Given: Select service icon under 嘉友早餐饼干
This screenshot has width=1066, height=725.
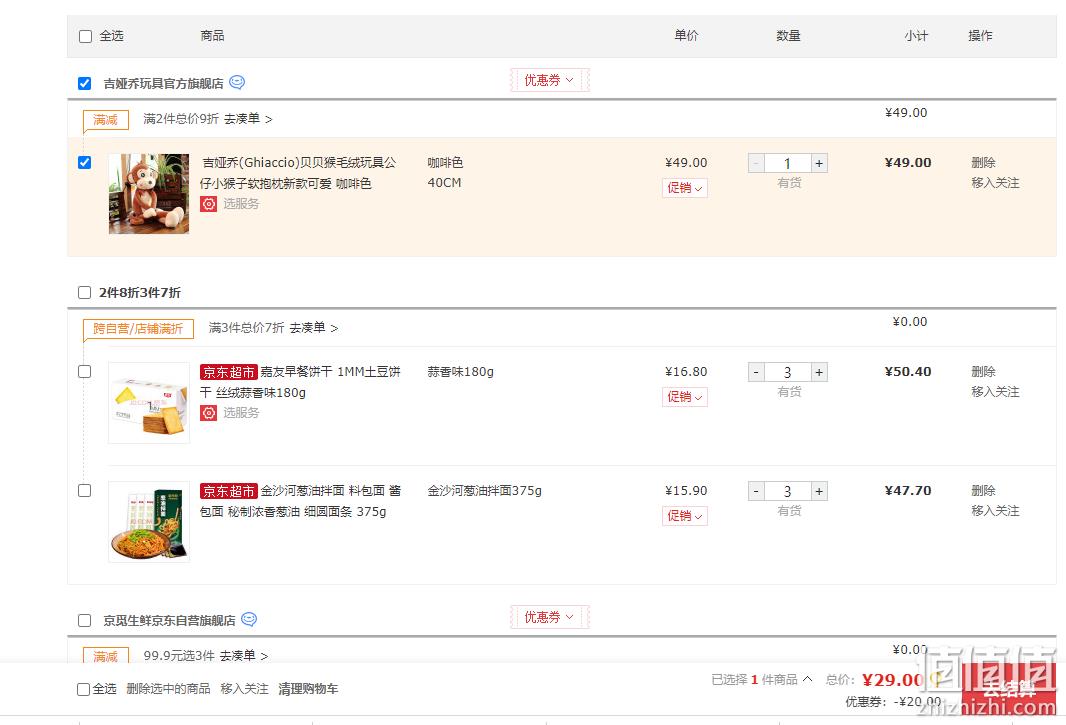Looking at the screenshot, I should tap(209, 412).
